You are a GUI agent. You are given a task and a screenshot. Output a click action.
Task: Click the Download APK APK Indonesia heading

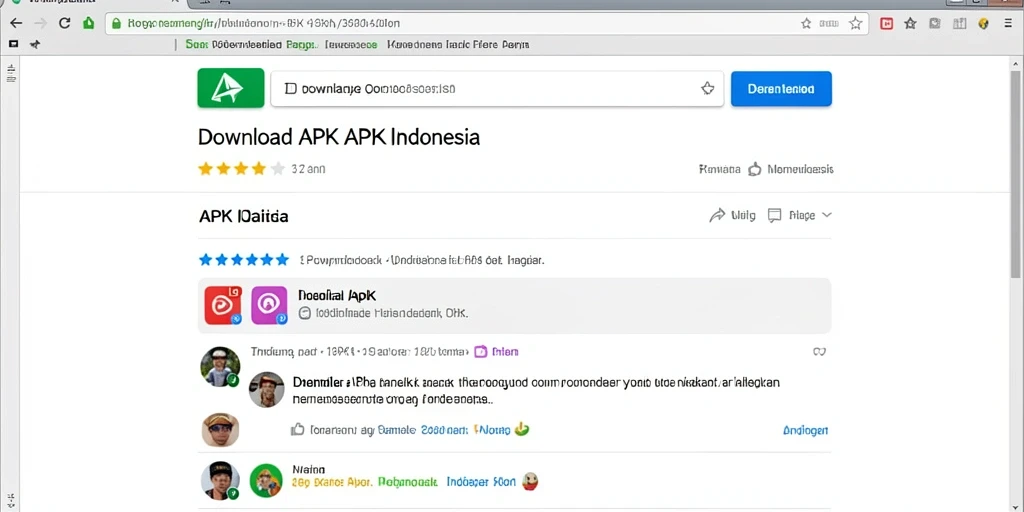(x=339, y=137)
